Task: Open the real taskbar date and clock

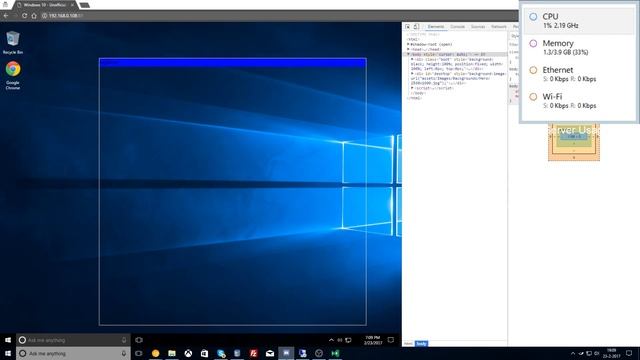Action: click(x=611, y=353)
